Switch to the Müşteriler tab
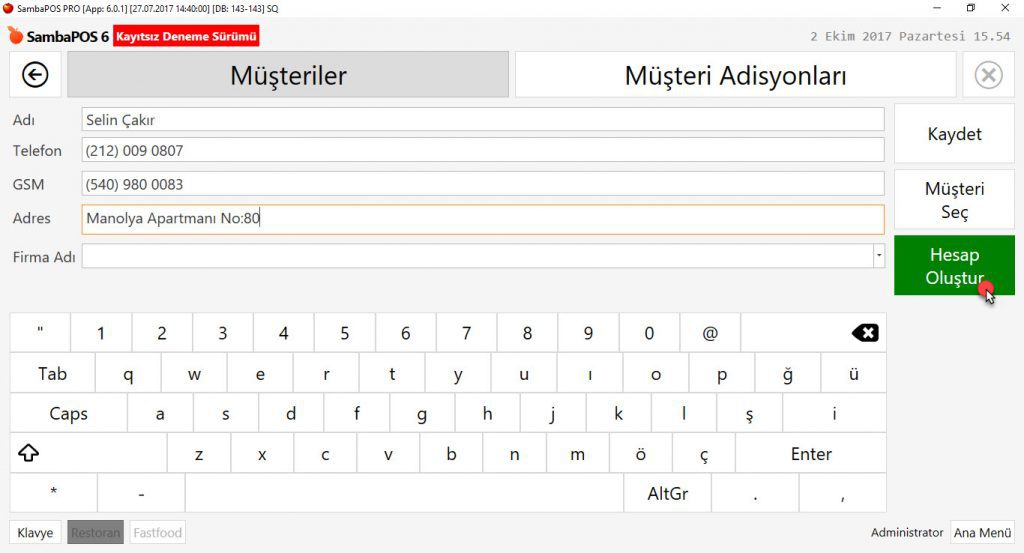The width and height of the screenshot is (1024, 553). pyautogui.click(x=288, y=75)
